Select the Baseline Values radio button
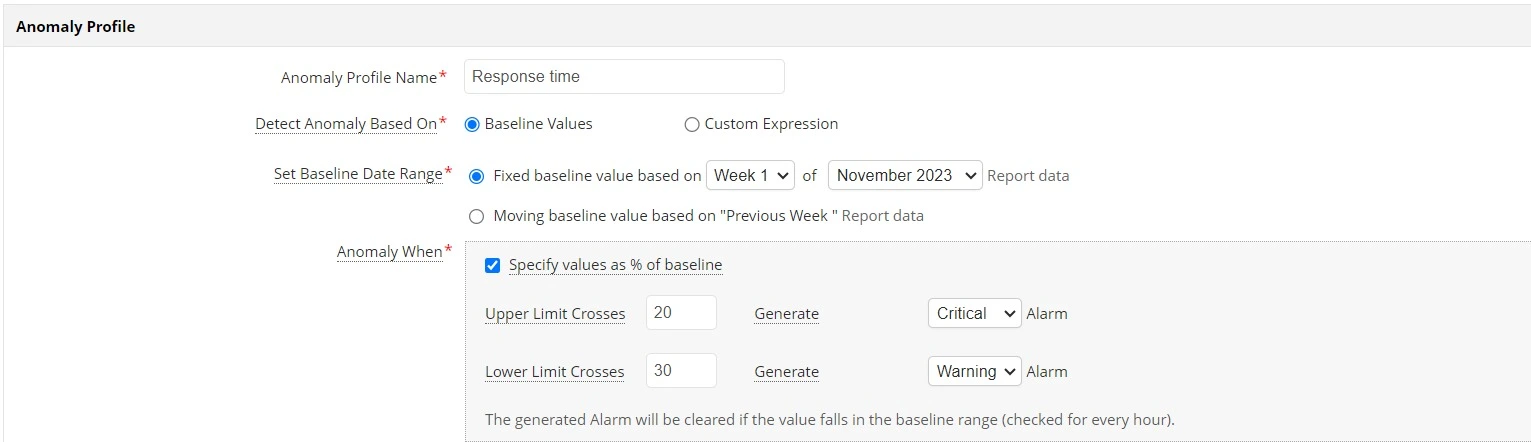Image resolution: width=1531 pixels, height=442 pixels. [472, 124]
